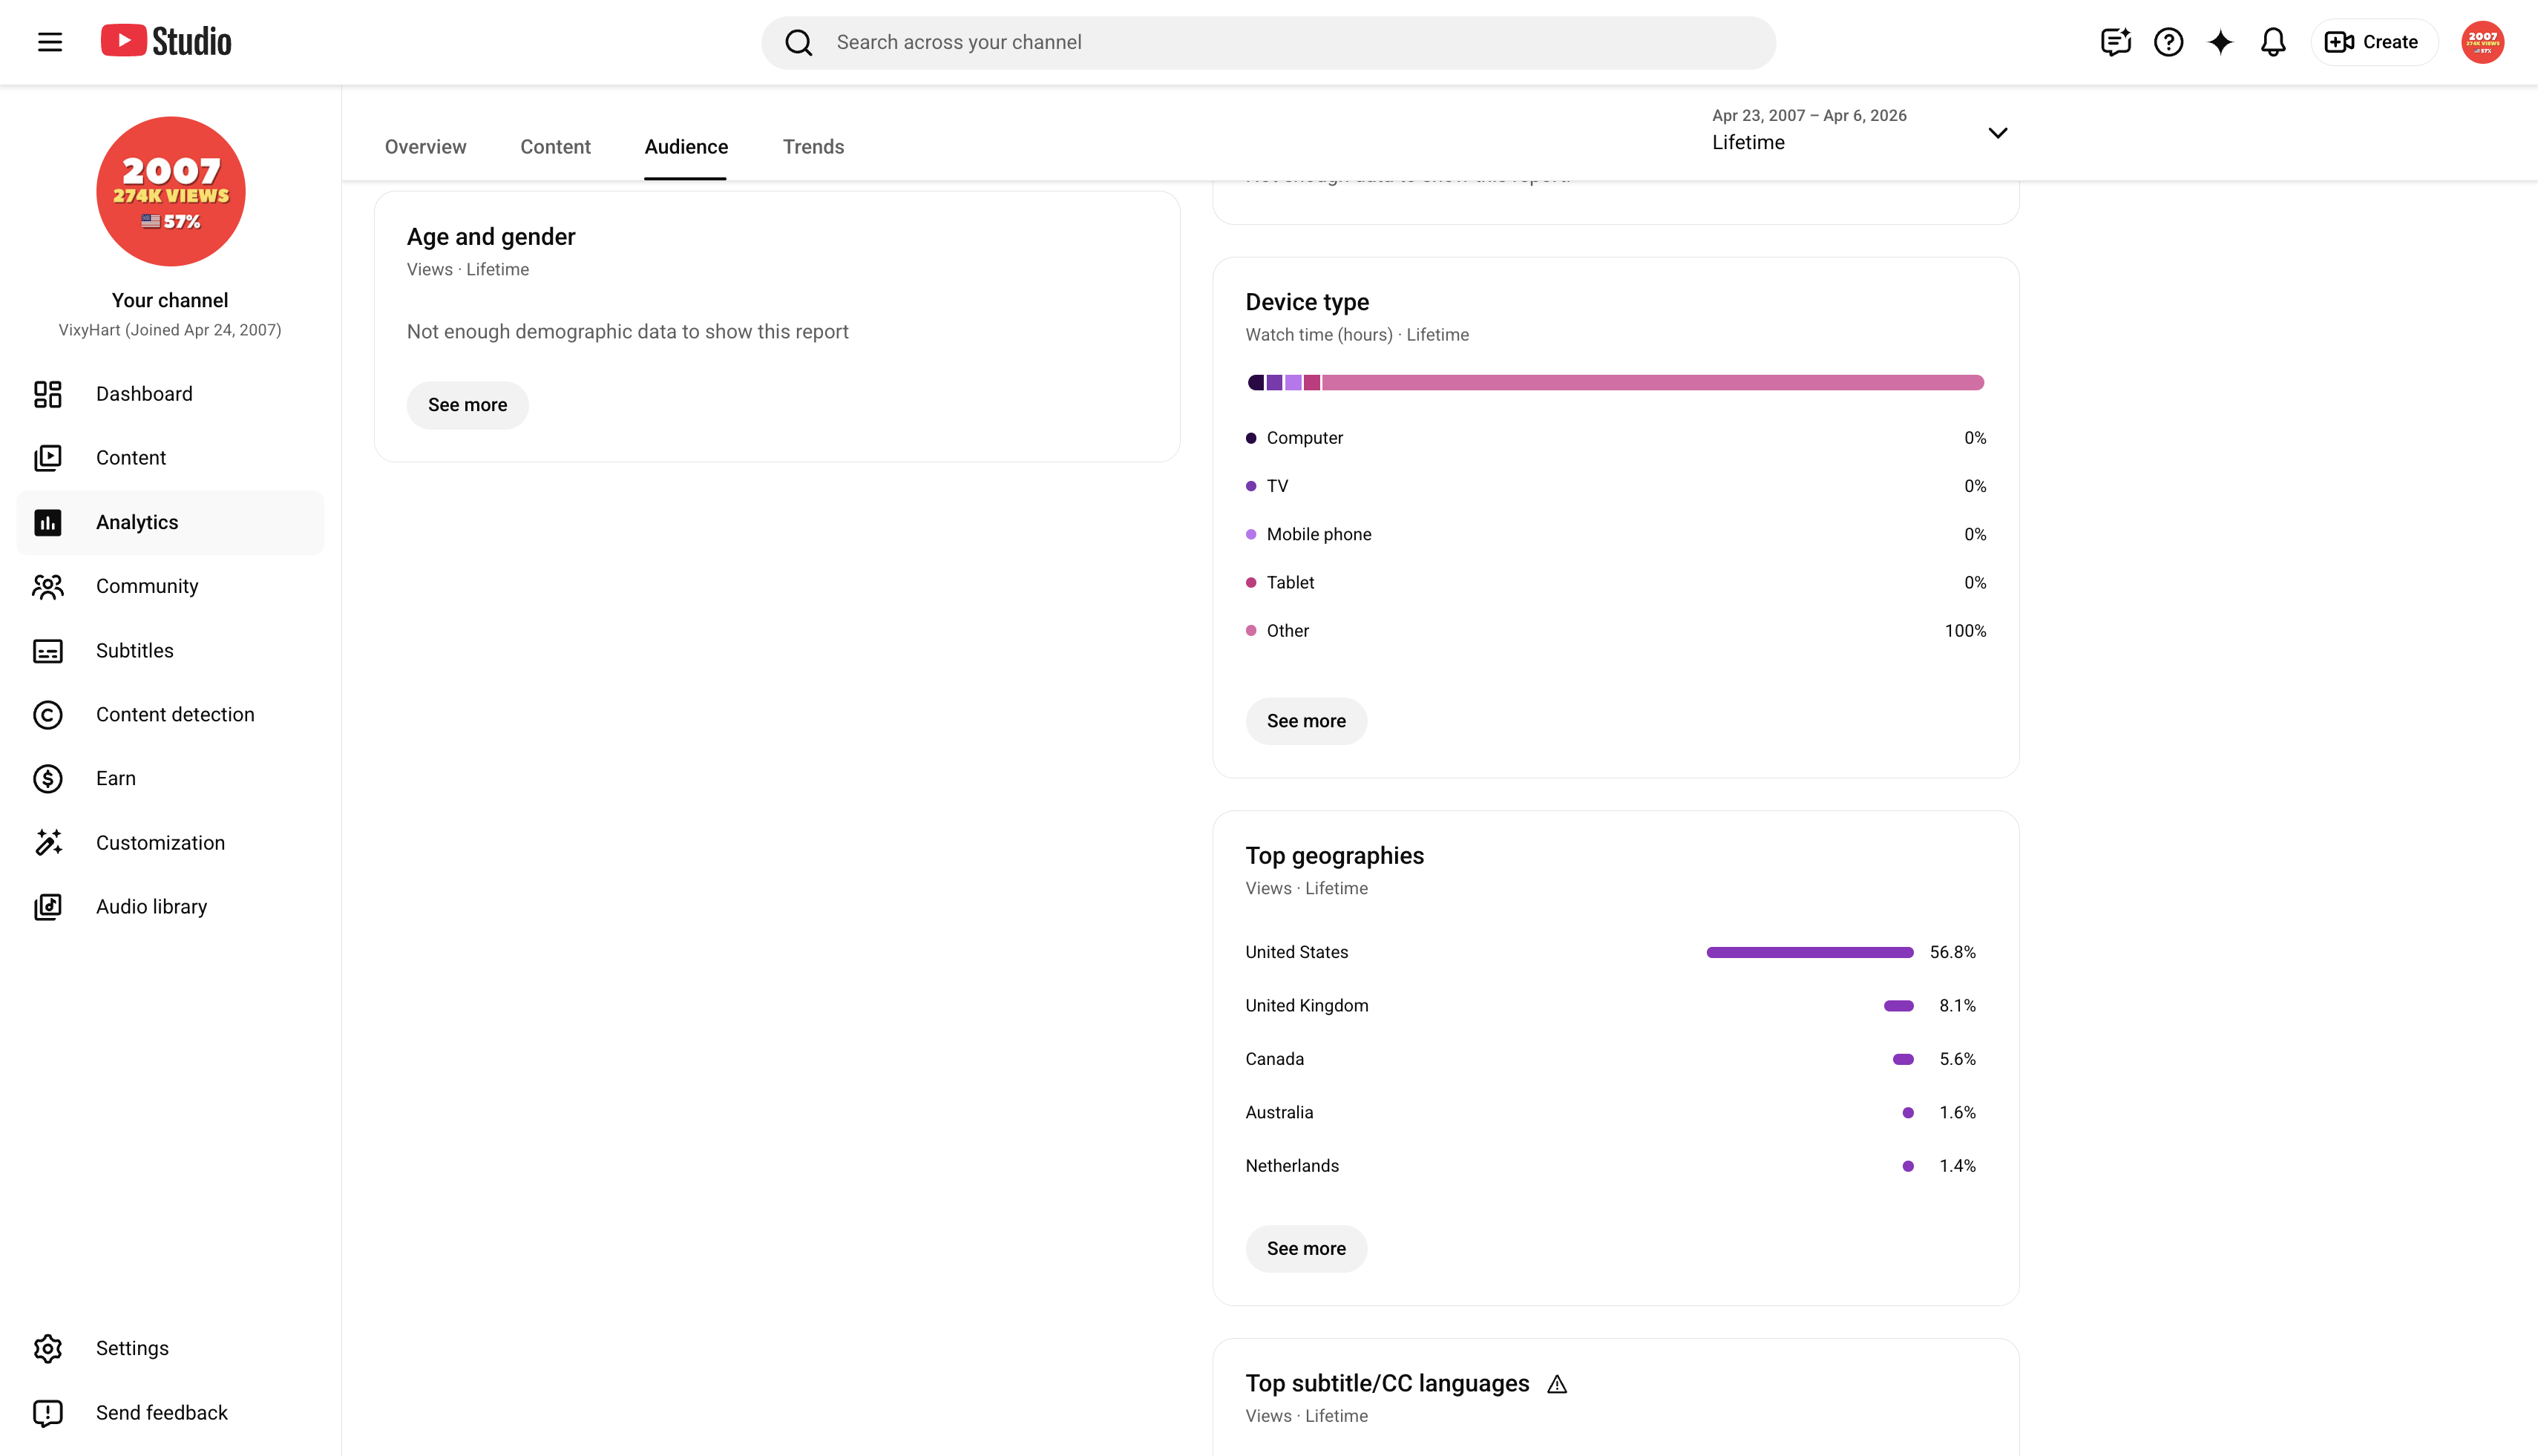Click the 'Age and gender' card title
The height and width of the screenshot is (1456, 2538).
(x=491, y=237)
